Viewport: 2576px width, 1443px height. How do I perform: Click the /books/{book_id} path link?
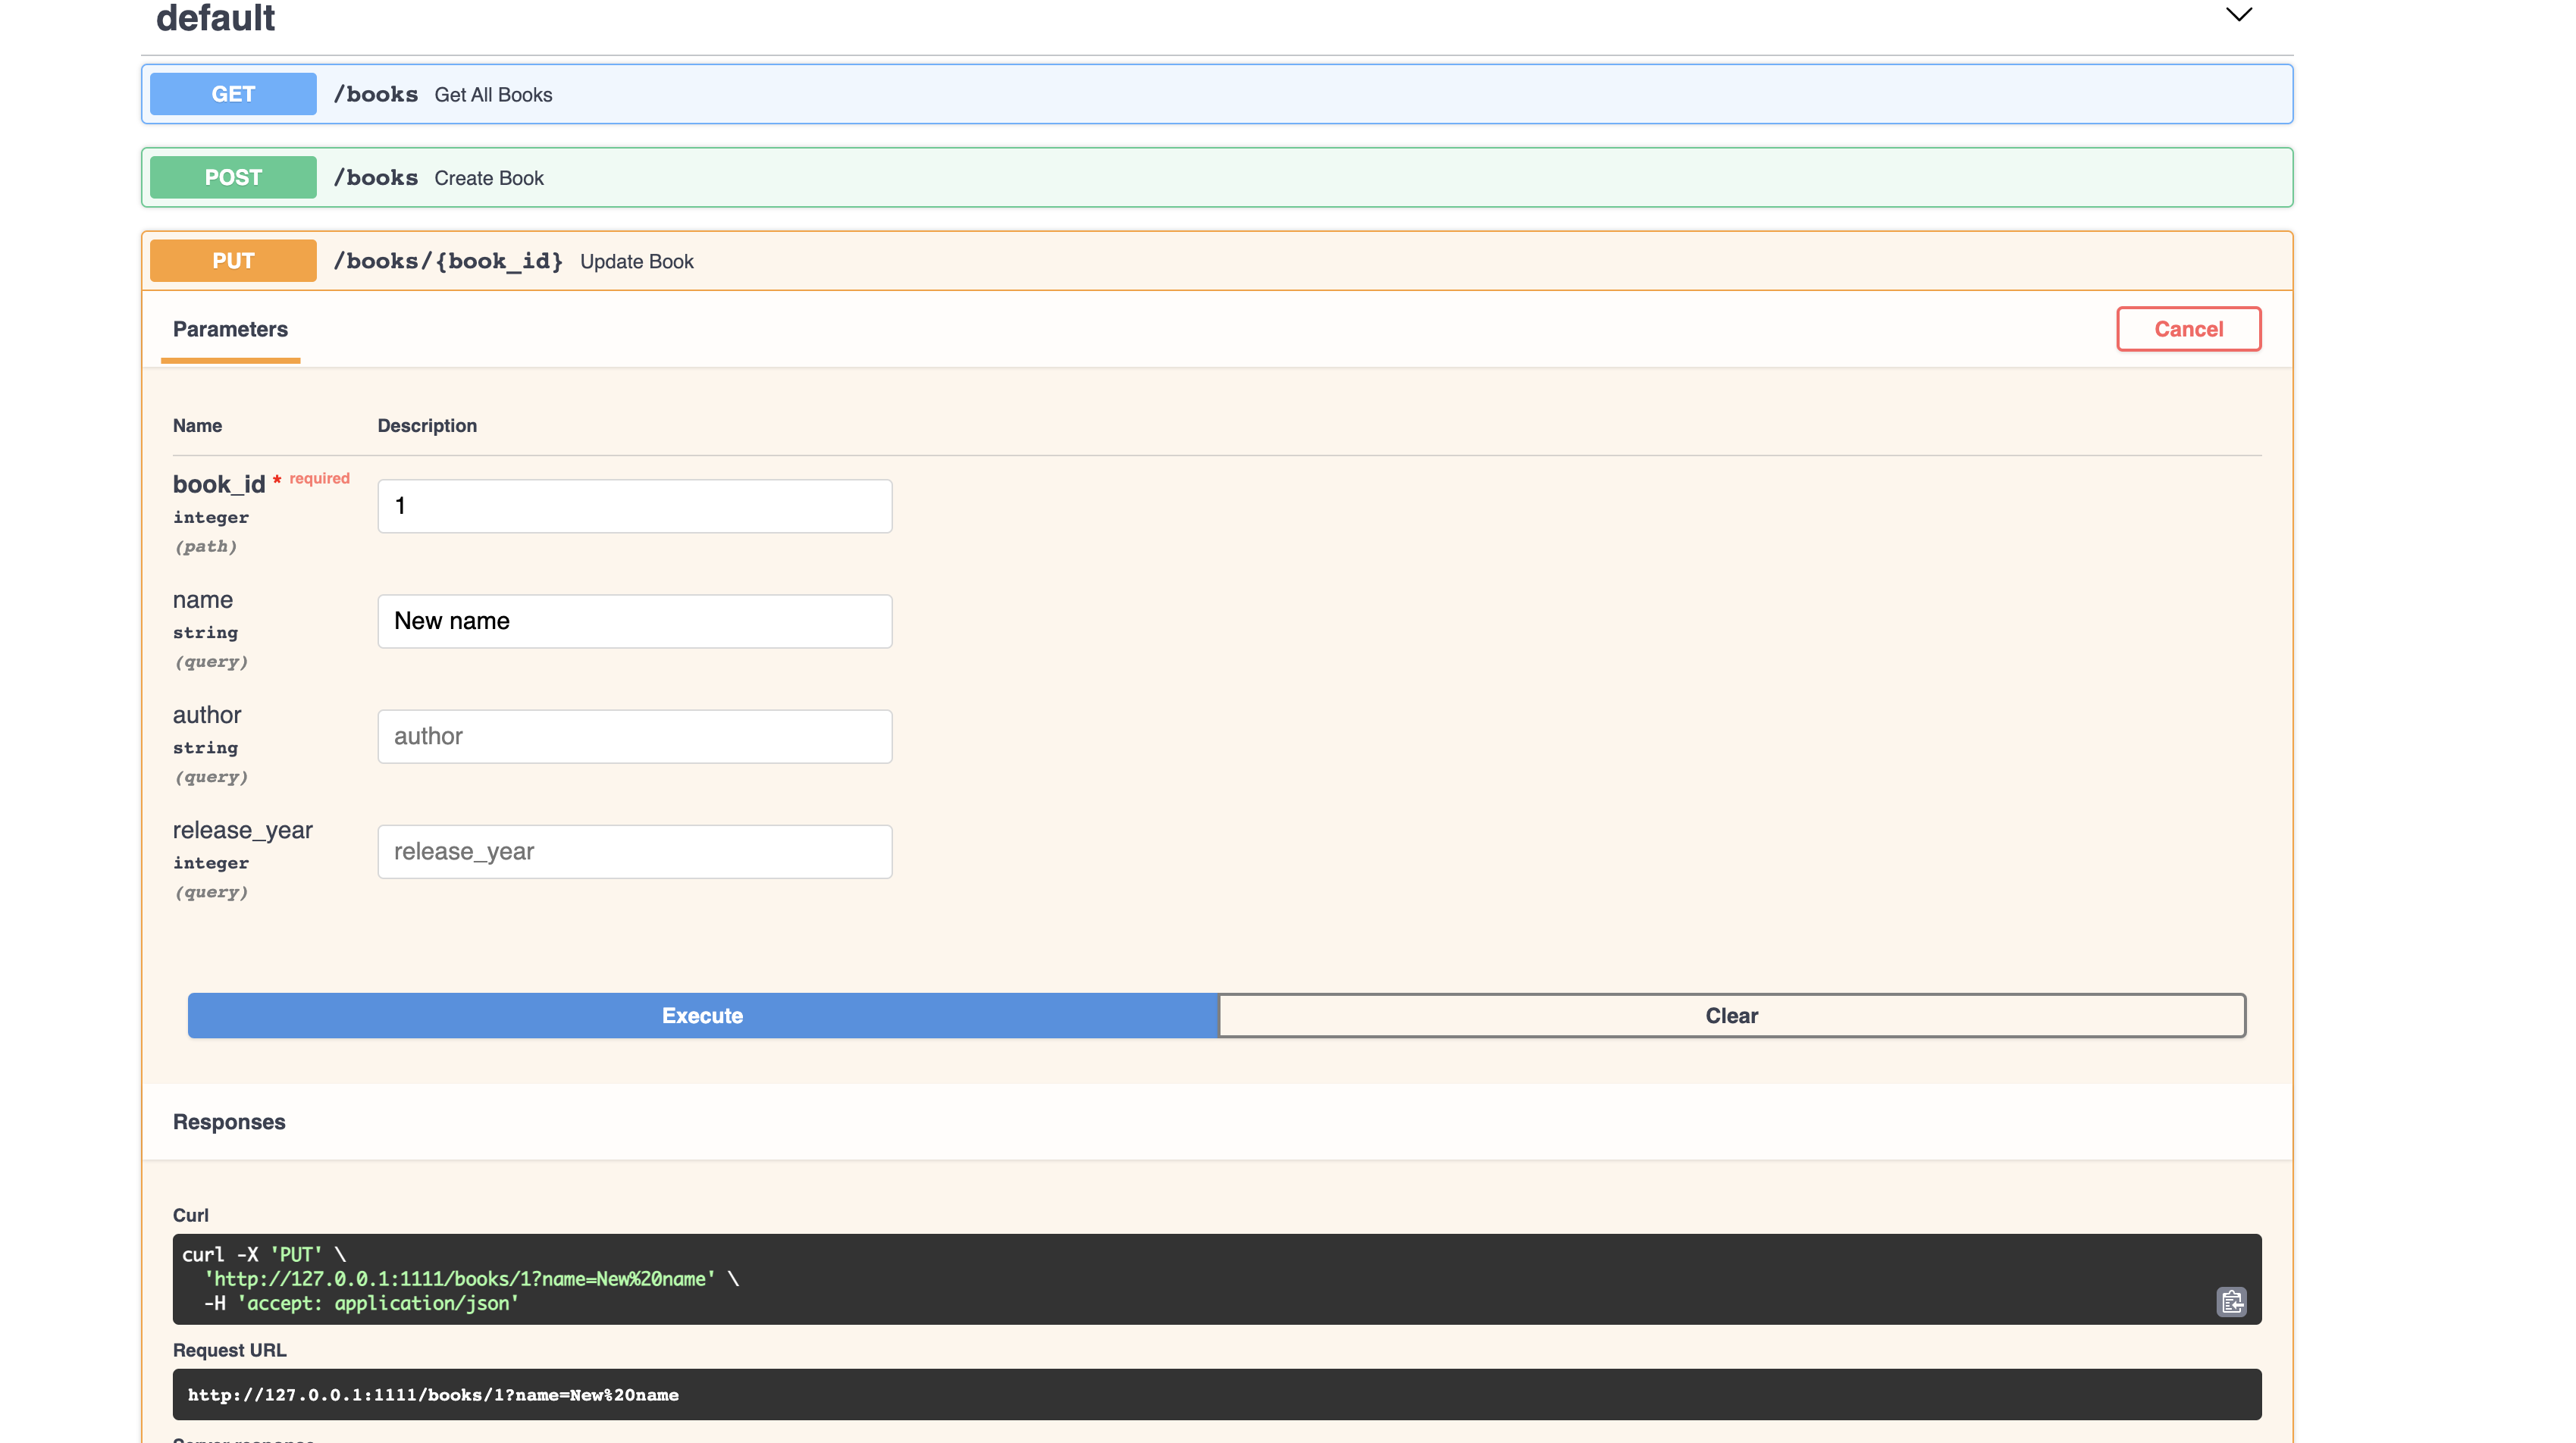point(447,261)
